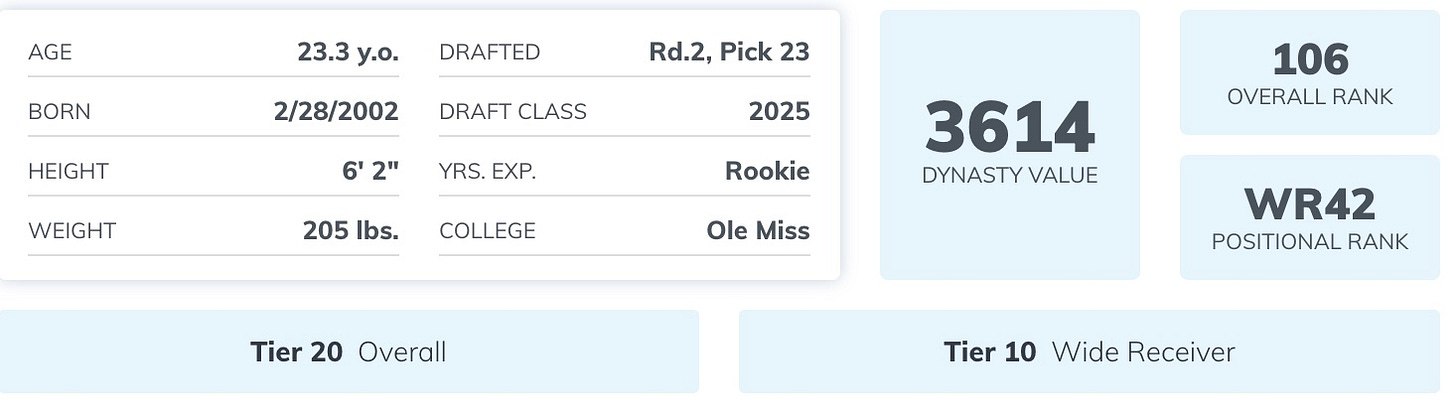Click the DRAFT CLASS label

tap(513, 112)
